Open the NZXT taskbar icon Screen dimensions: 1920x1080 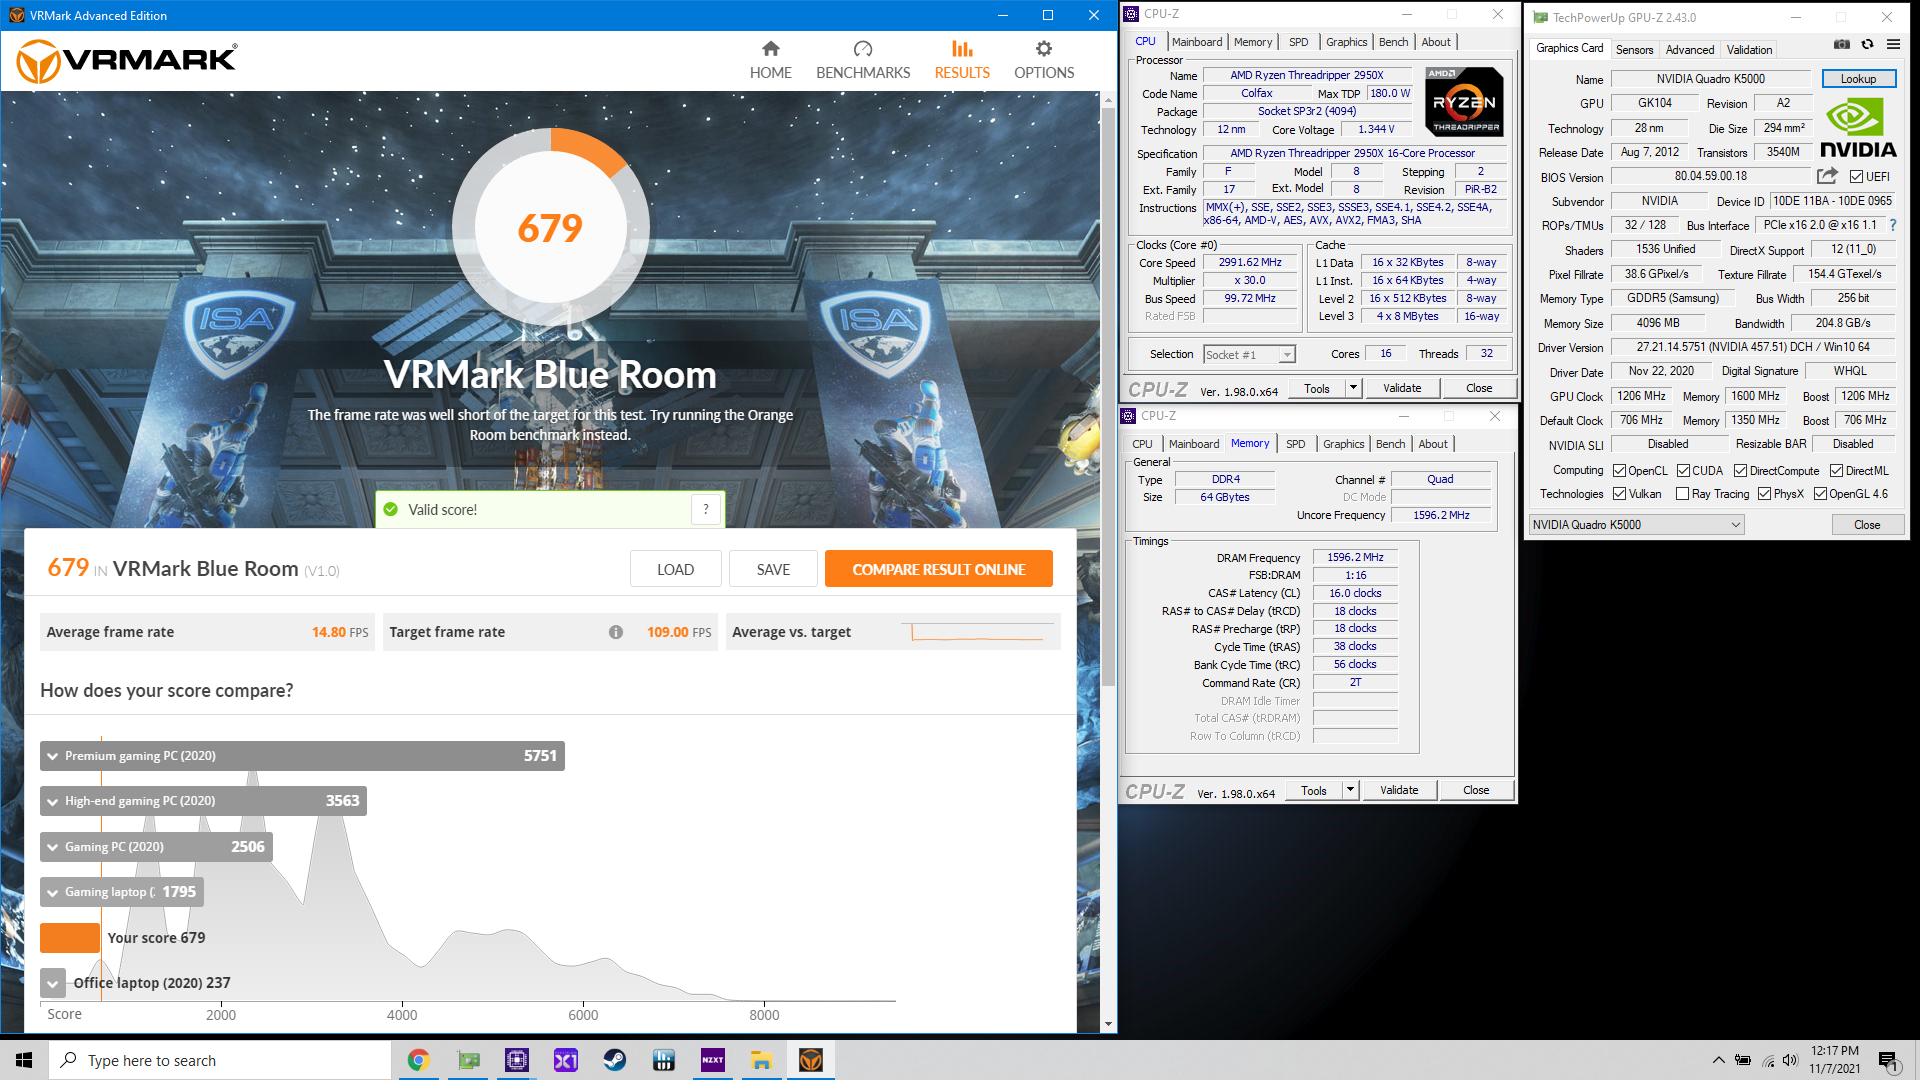[713, 1060]
